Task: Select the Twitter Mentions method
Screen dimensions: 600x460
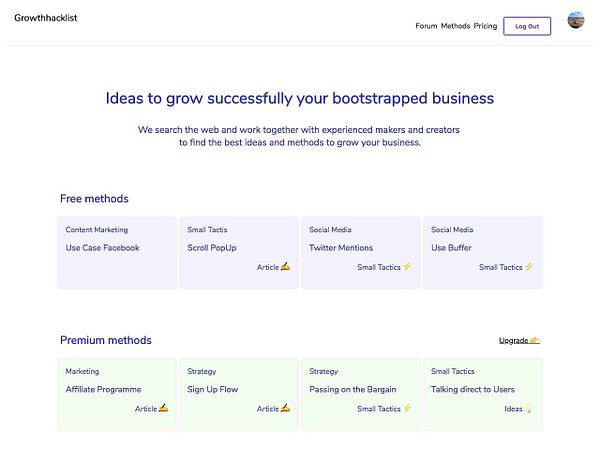Action: [x=341, y=248]
